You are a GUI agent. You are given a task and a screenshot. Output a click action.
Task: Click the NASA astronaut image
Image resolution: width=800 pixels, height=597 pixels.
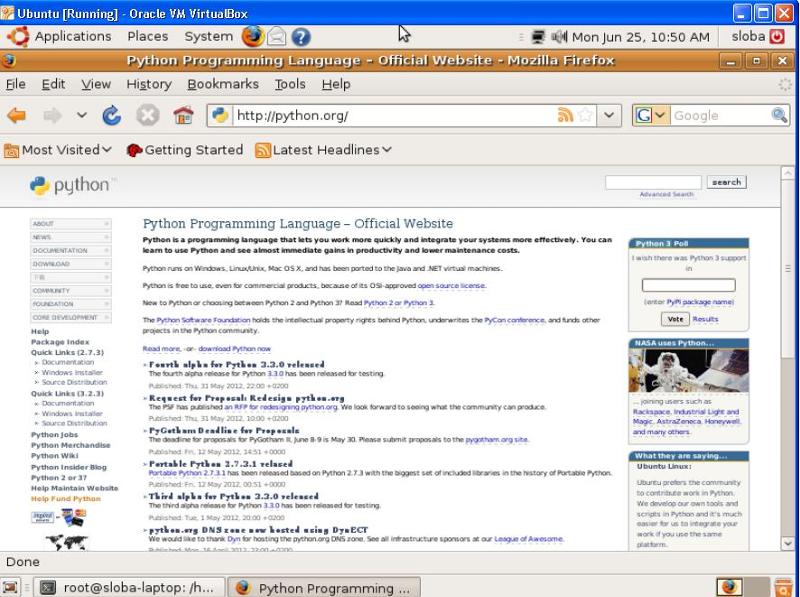click(688, 371)
